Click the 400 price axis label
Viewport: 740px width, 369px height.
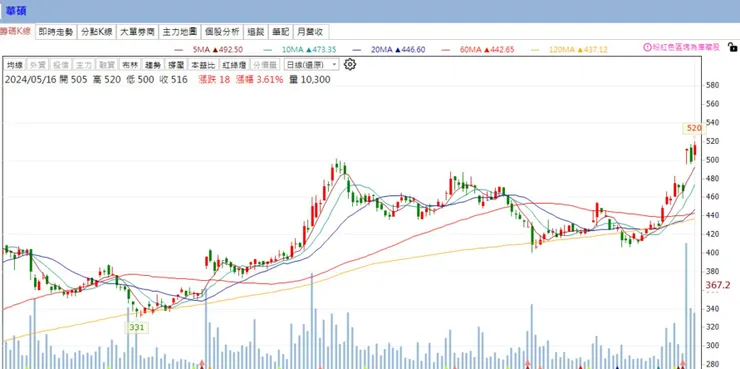(x=712, y=253)
